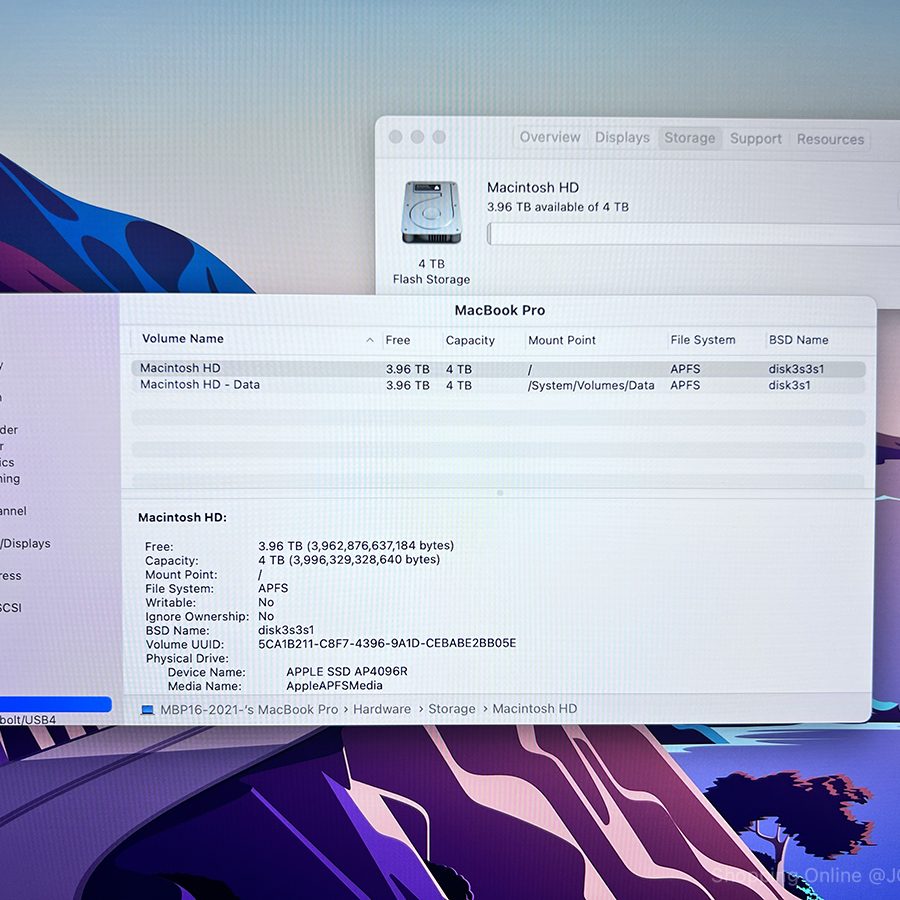
Task: Switch to the Overview tab
Action: click(x=550, y=137)
